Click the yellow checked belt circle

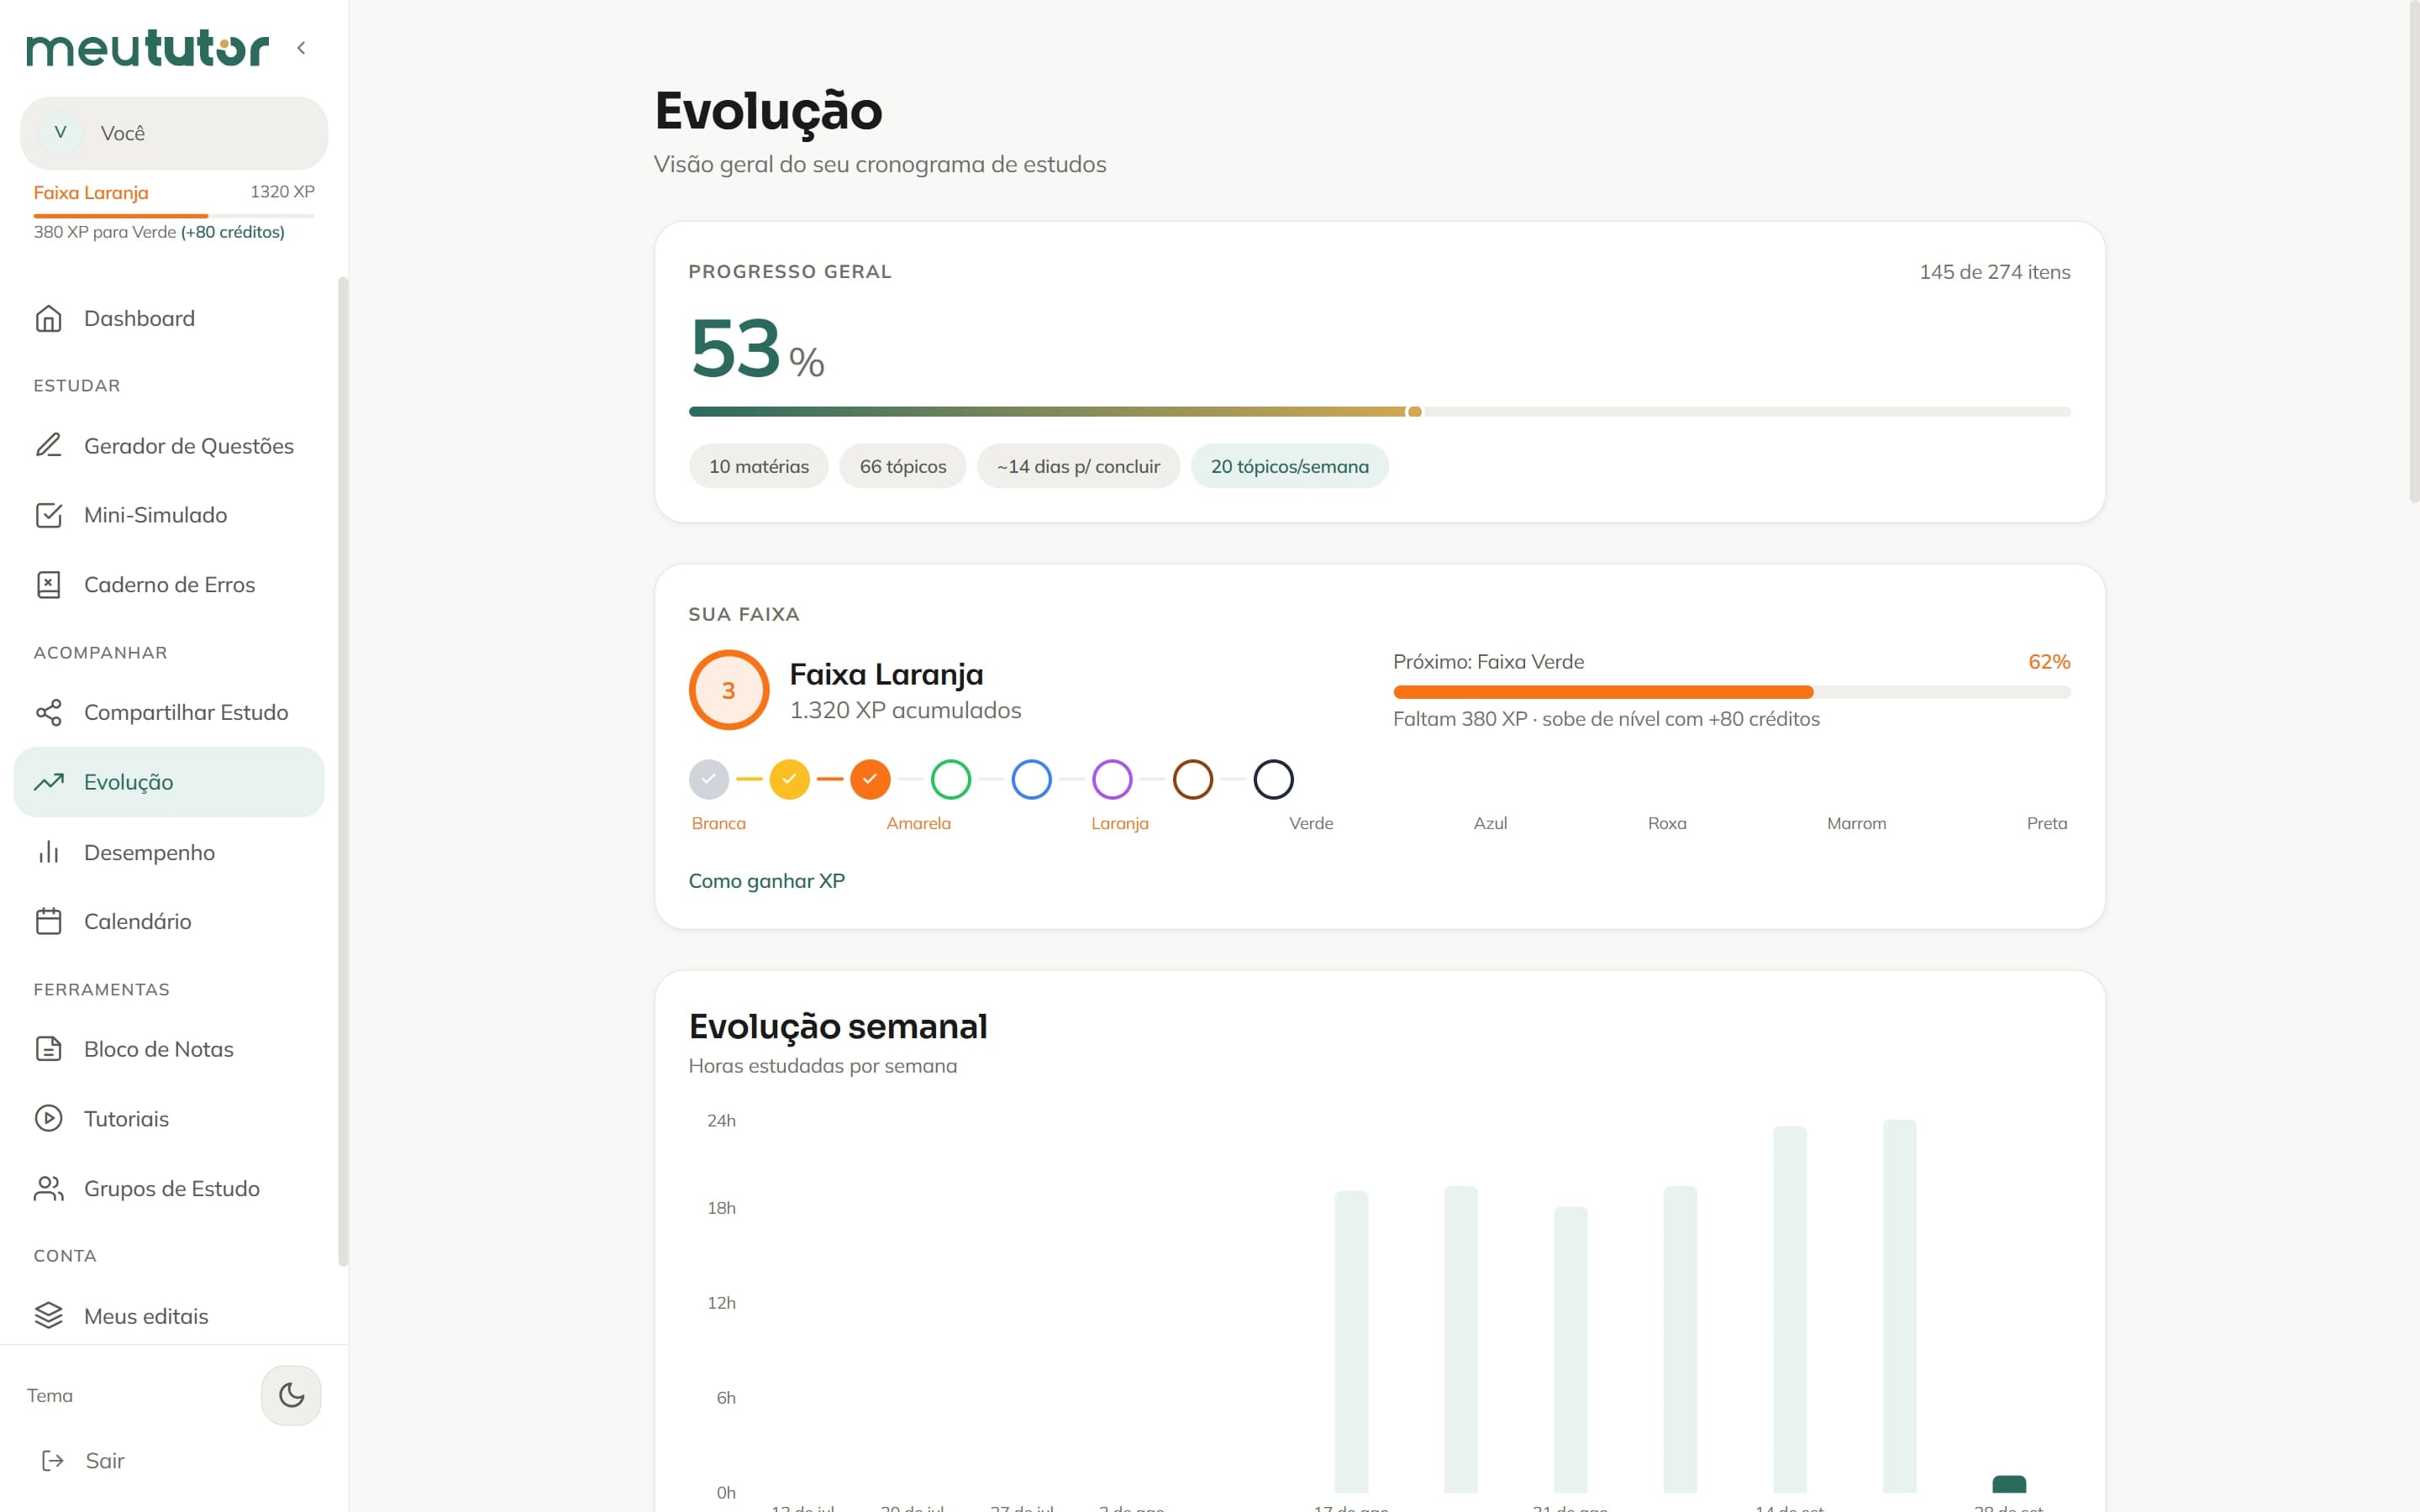click(790, 779)
